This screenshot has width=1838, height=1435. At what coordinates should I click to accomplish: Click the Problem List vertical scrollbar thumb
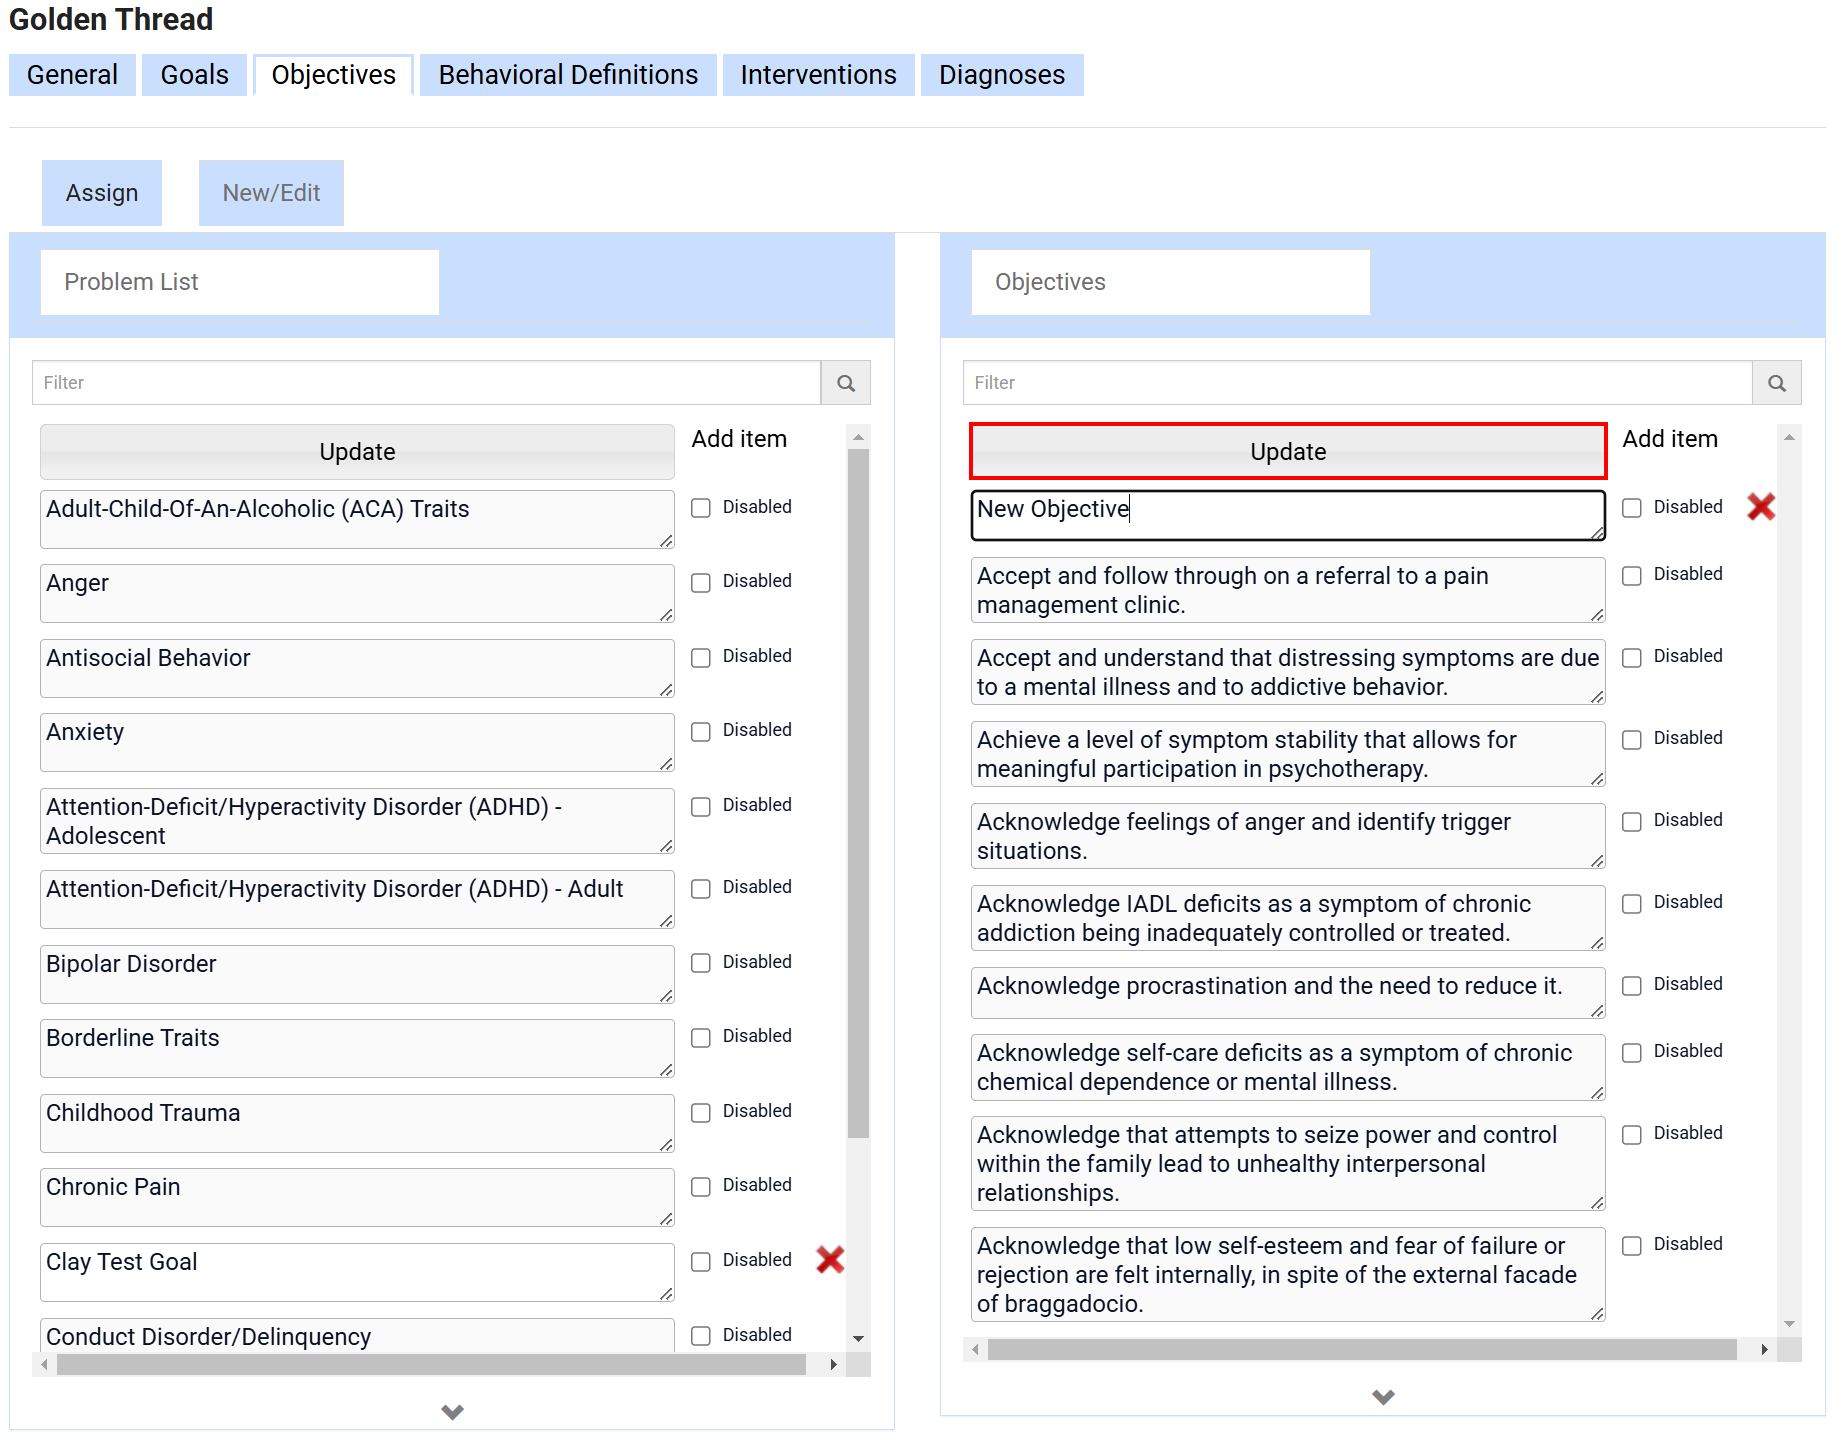(x=858, y=790)
